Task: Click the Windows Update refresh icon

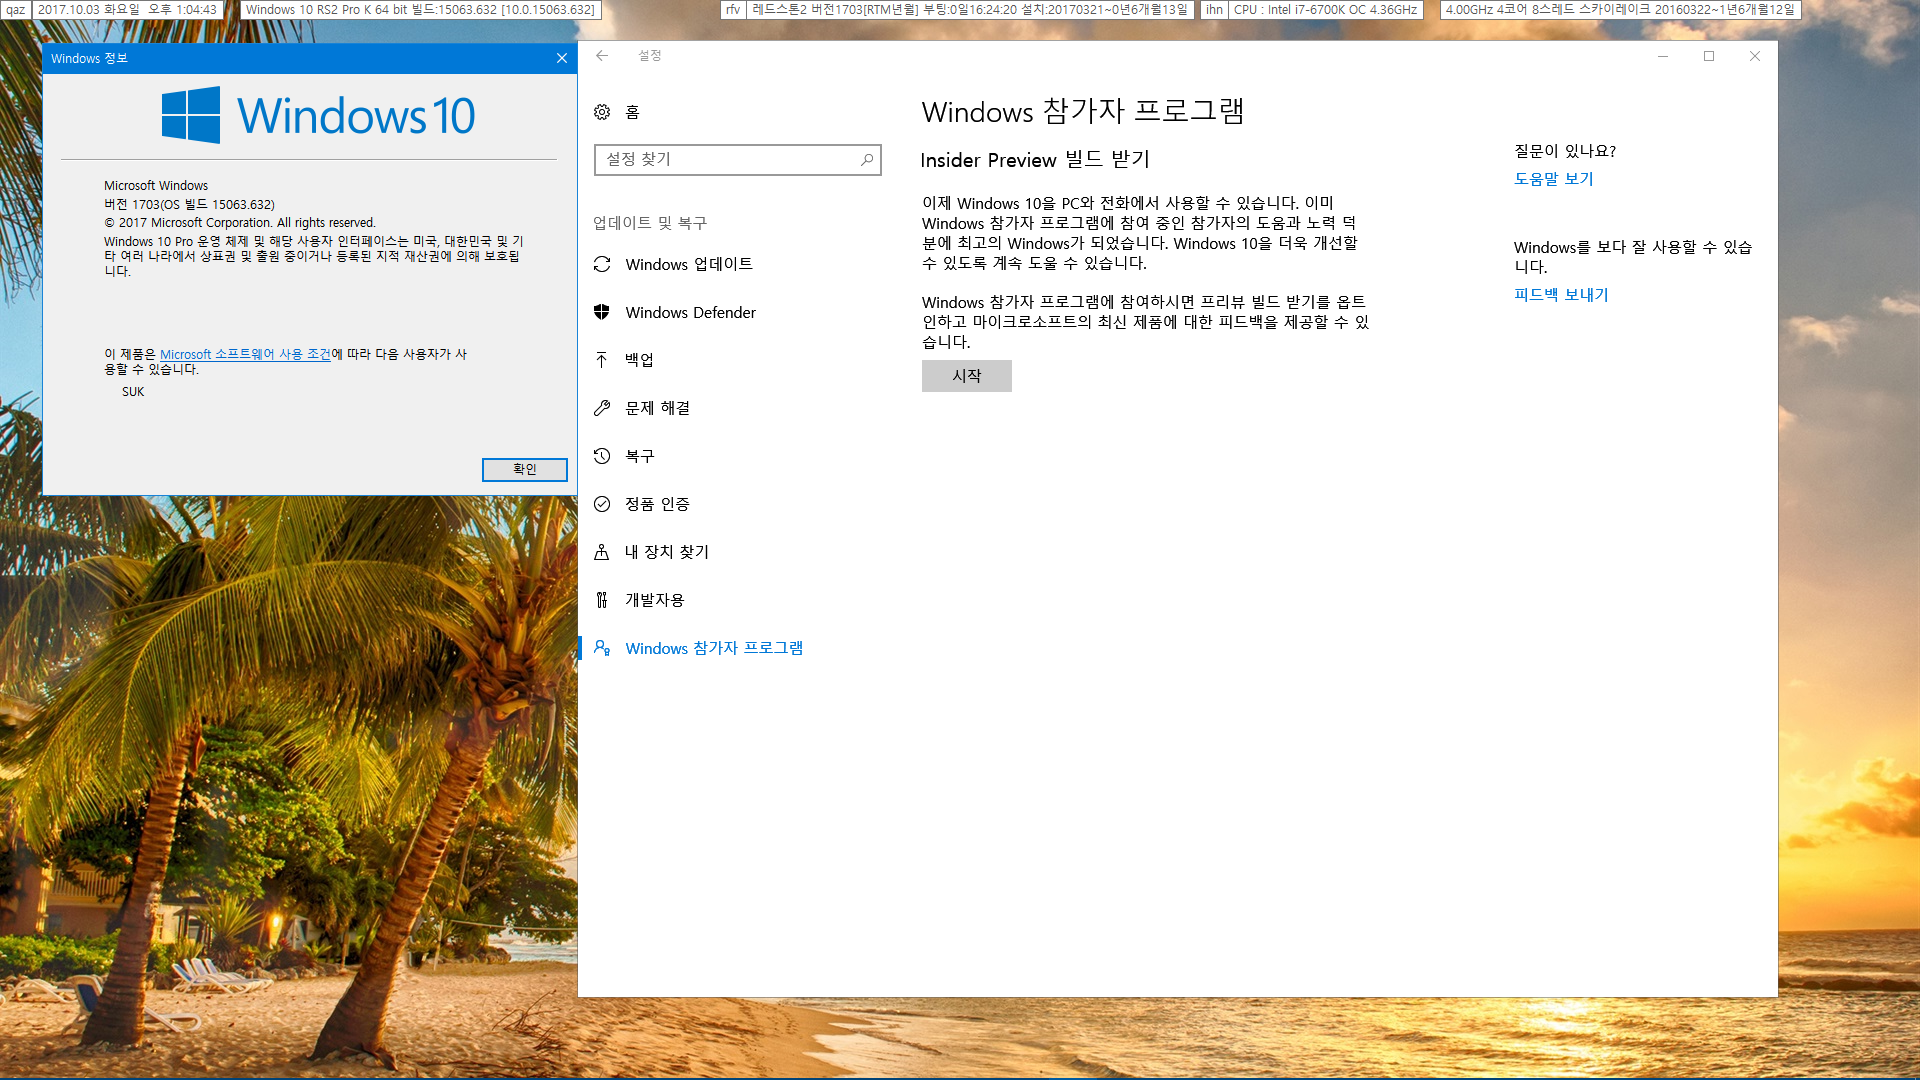Action: coord(602,264)
